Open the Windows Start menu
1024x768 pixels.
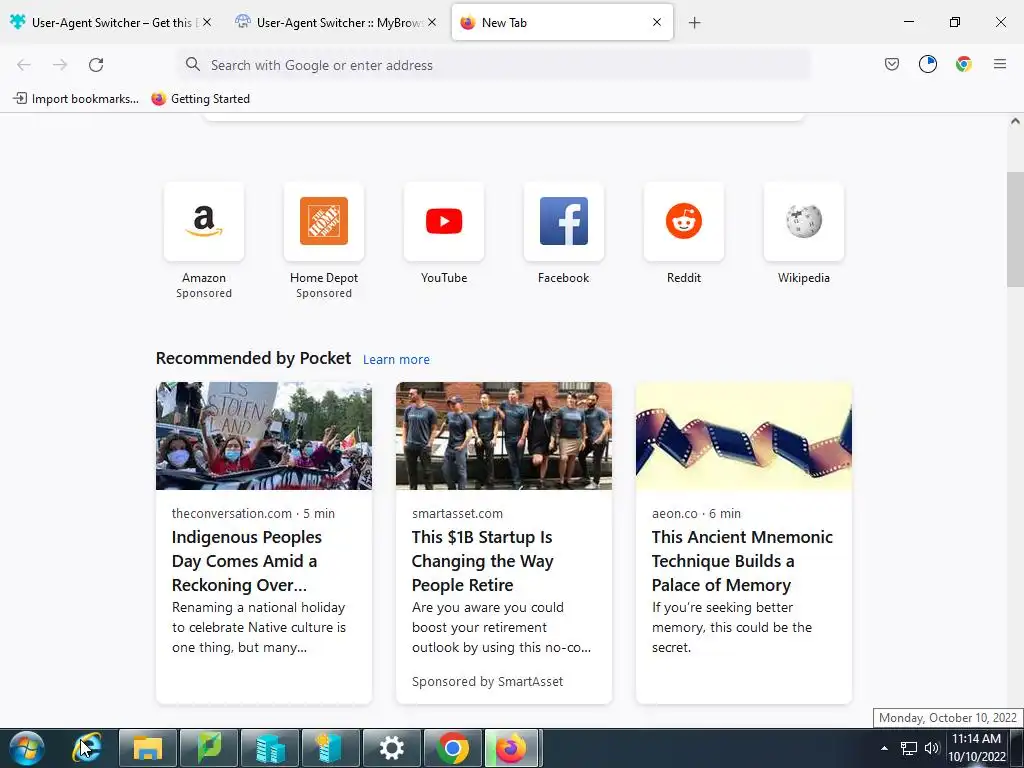27,748
